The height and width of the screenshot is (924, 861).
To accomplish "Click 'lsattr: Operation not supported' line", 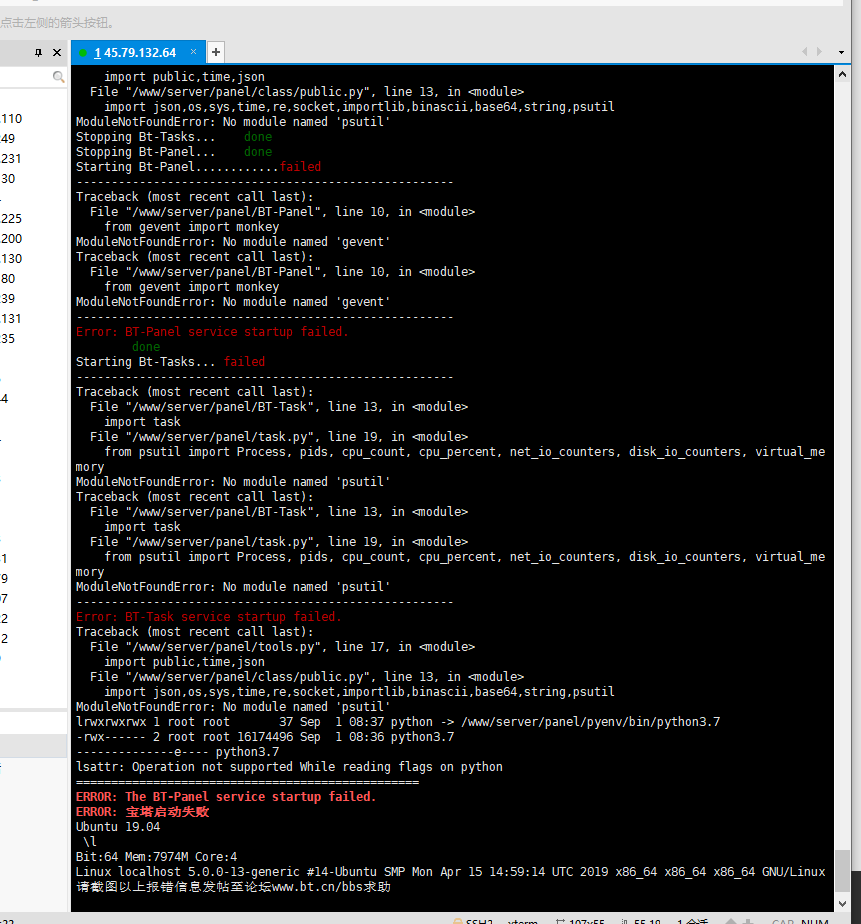I will 289,767.
